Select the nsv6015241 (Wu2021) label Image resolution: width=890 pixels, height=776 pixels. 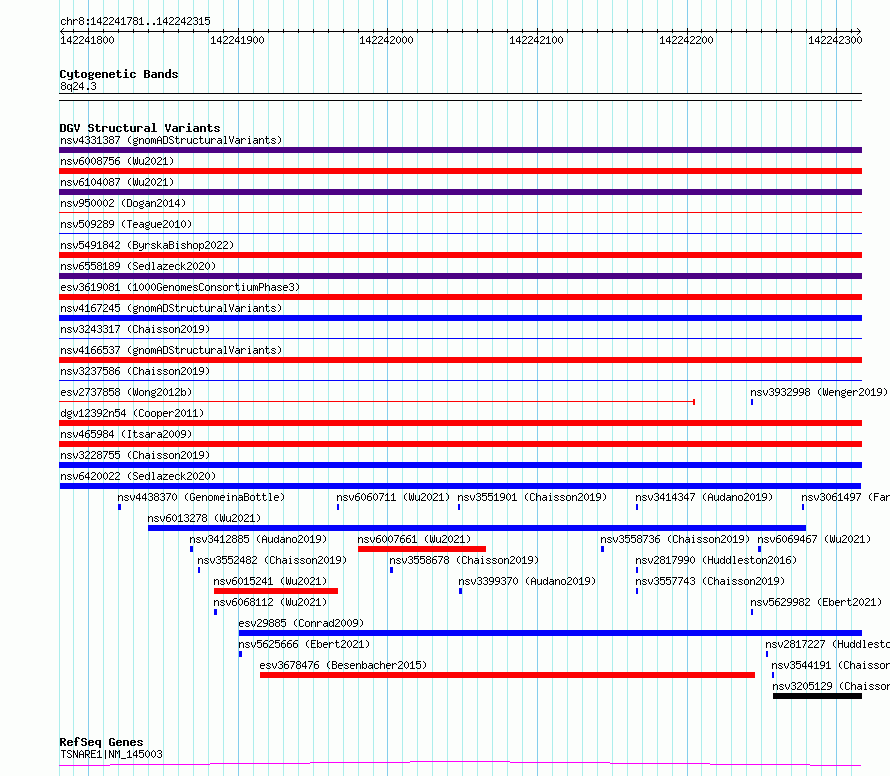(270, 581)
